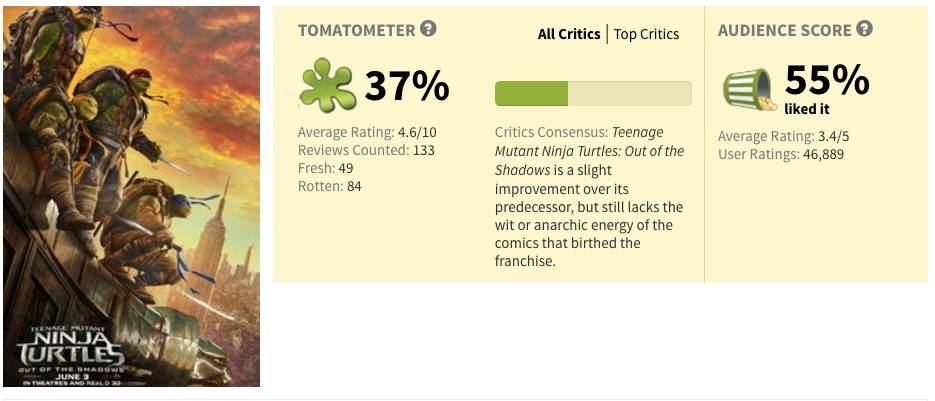Click the Audience Score help question mark icon
This screenshot has height=401, width=935.
coord(864,29)
